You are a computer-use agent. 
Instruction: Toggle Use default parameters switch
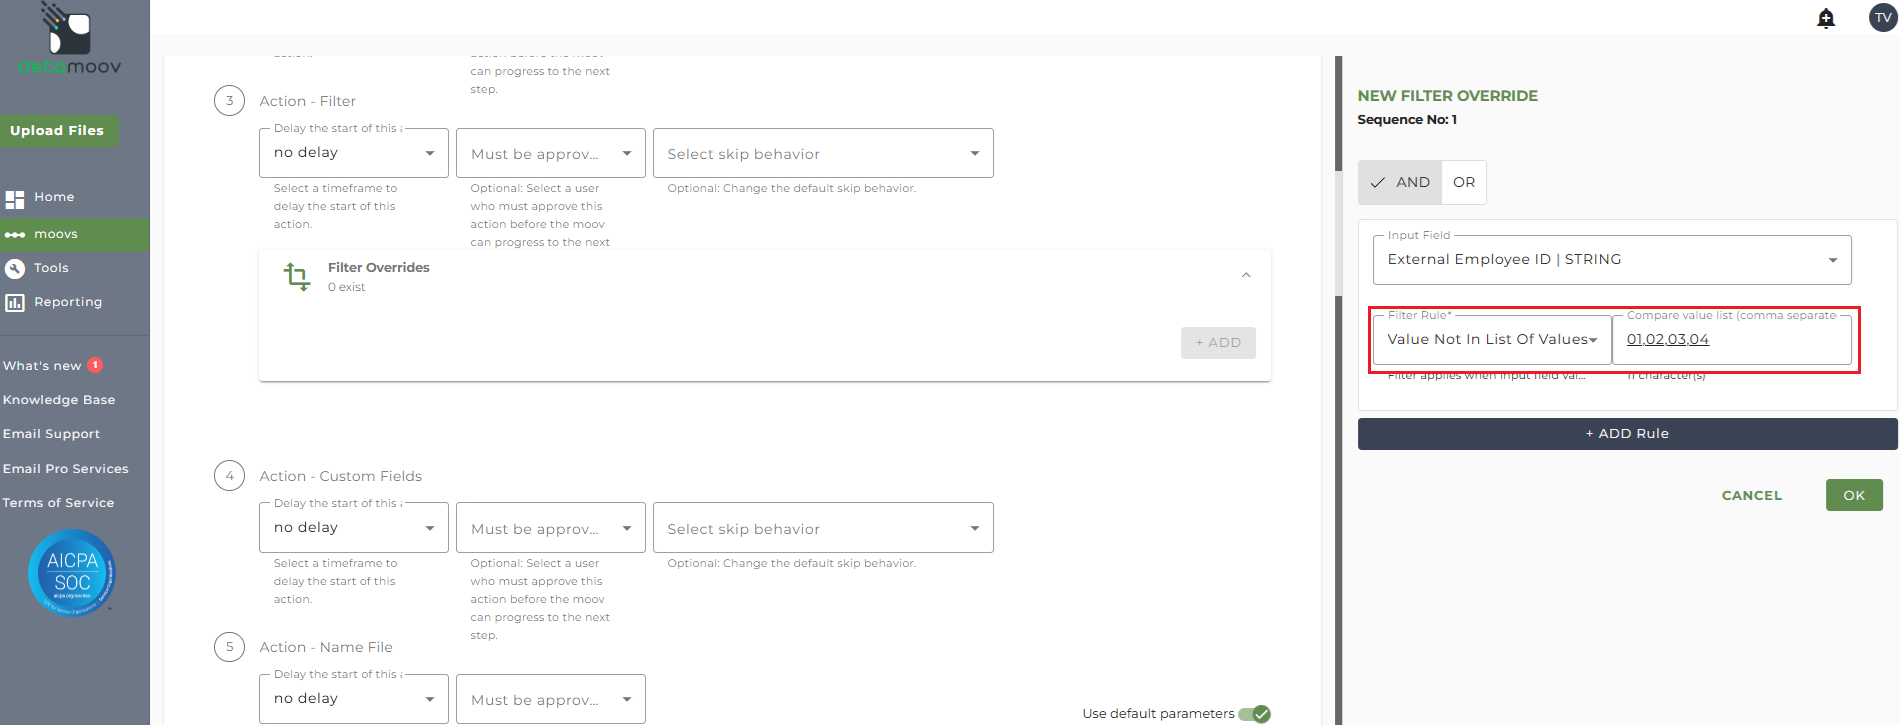1254,714
